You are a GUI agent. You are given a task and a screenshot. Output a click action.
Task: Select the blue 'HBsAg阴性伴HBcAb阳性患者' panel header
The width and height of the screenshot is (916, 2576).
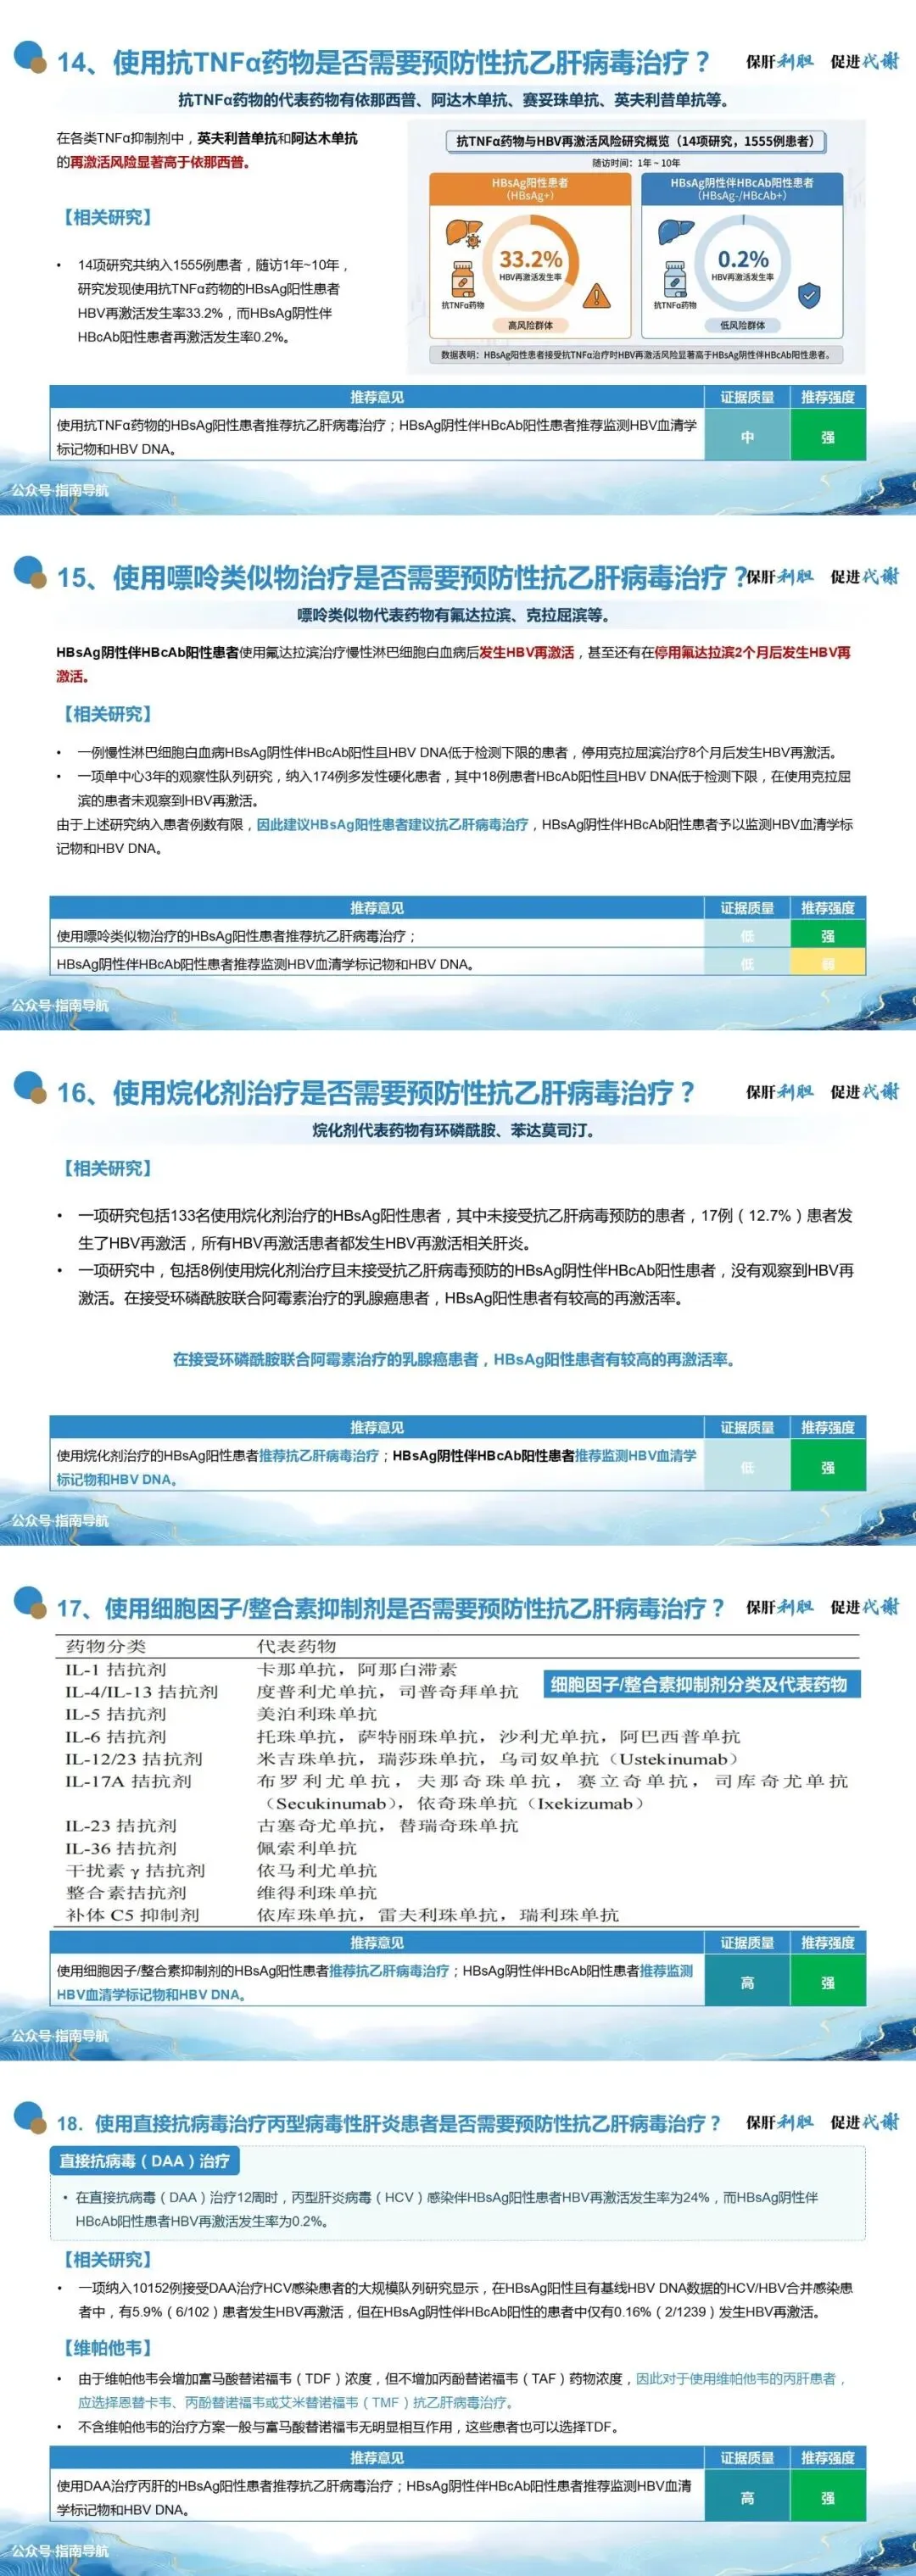pyautogui.click(x=742, y=189)
